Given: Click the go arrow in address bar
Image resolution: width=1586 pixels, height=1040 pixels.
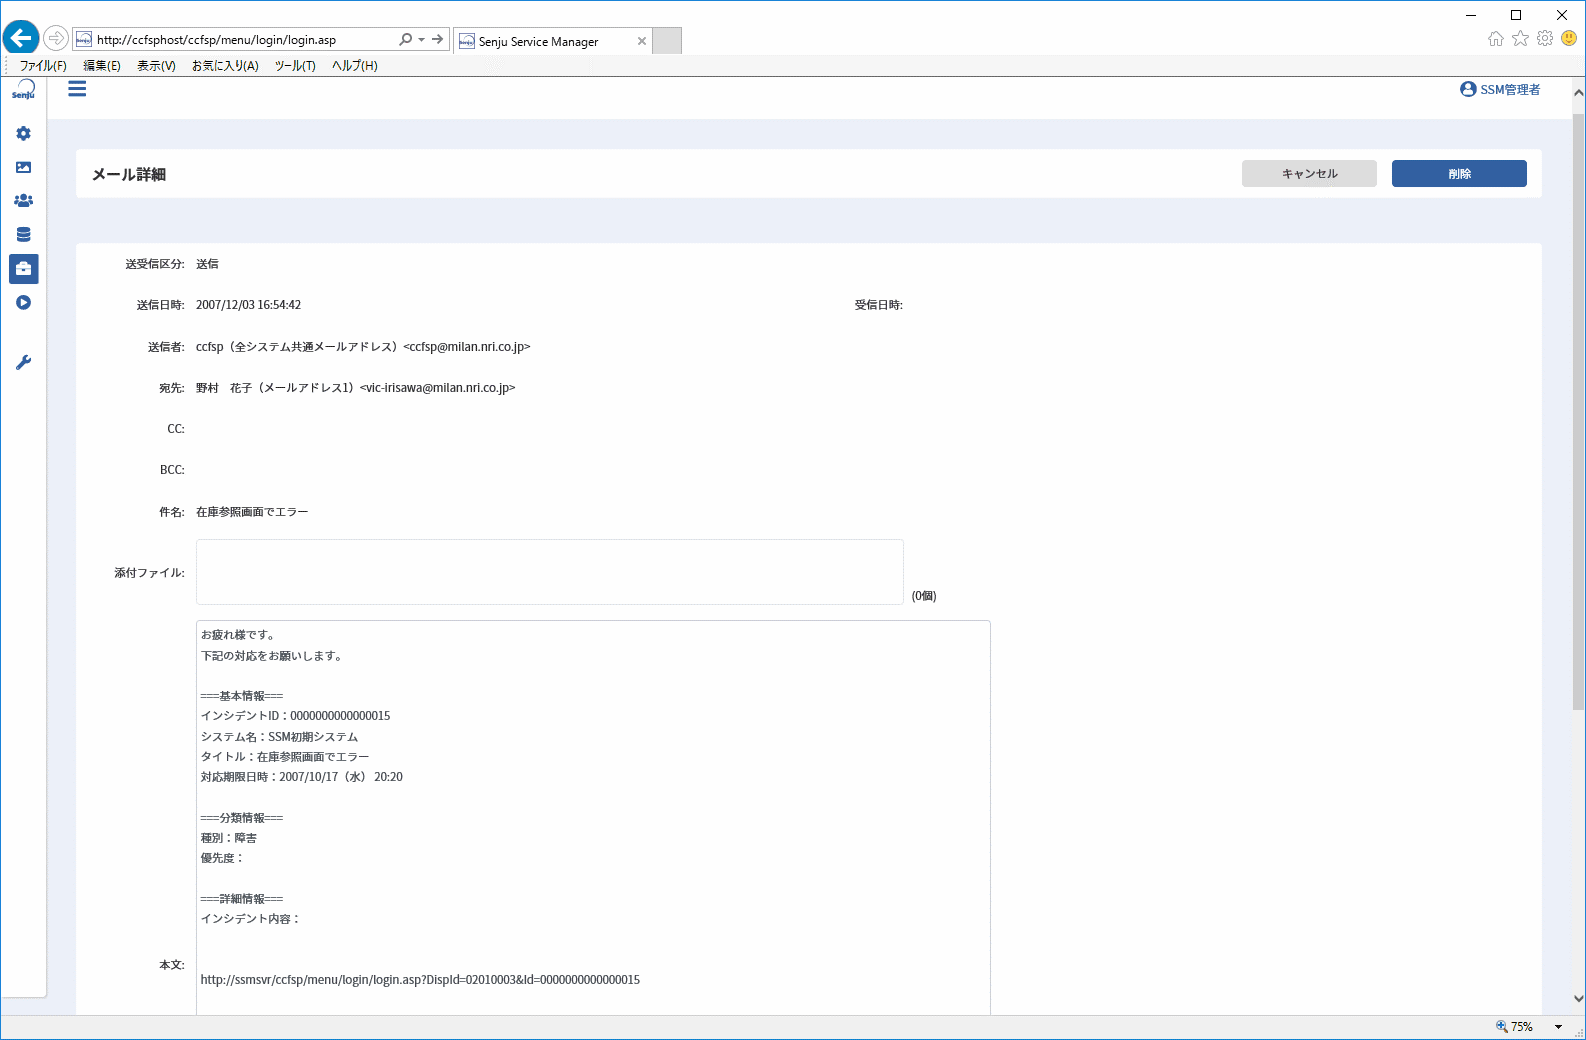Looking at the screenshot, I should point(437,39).
